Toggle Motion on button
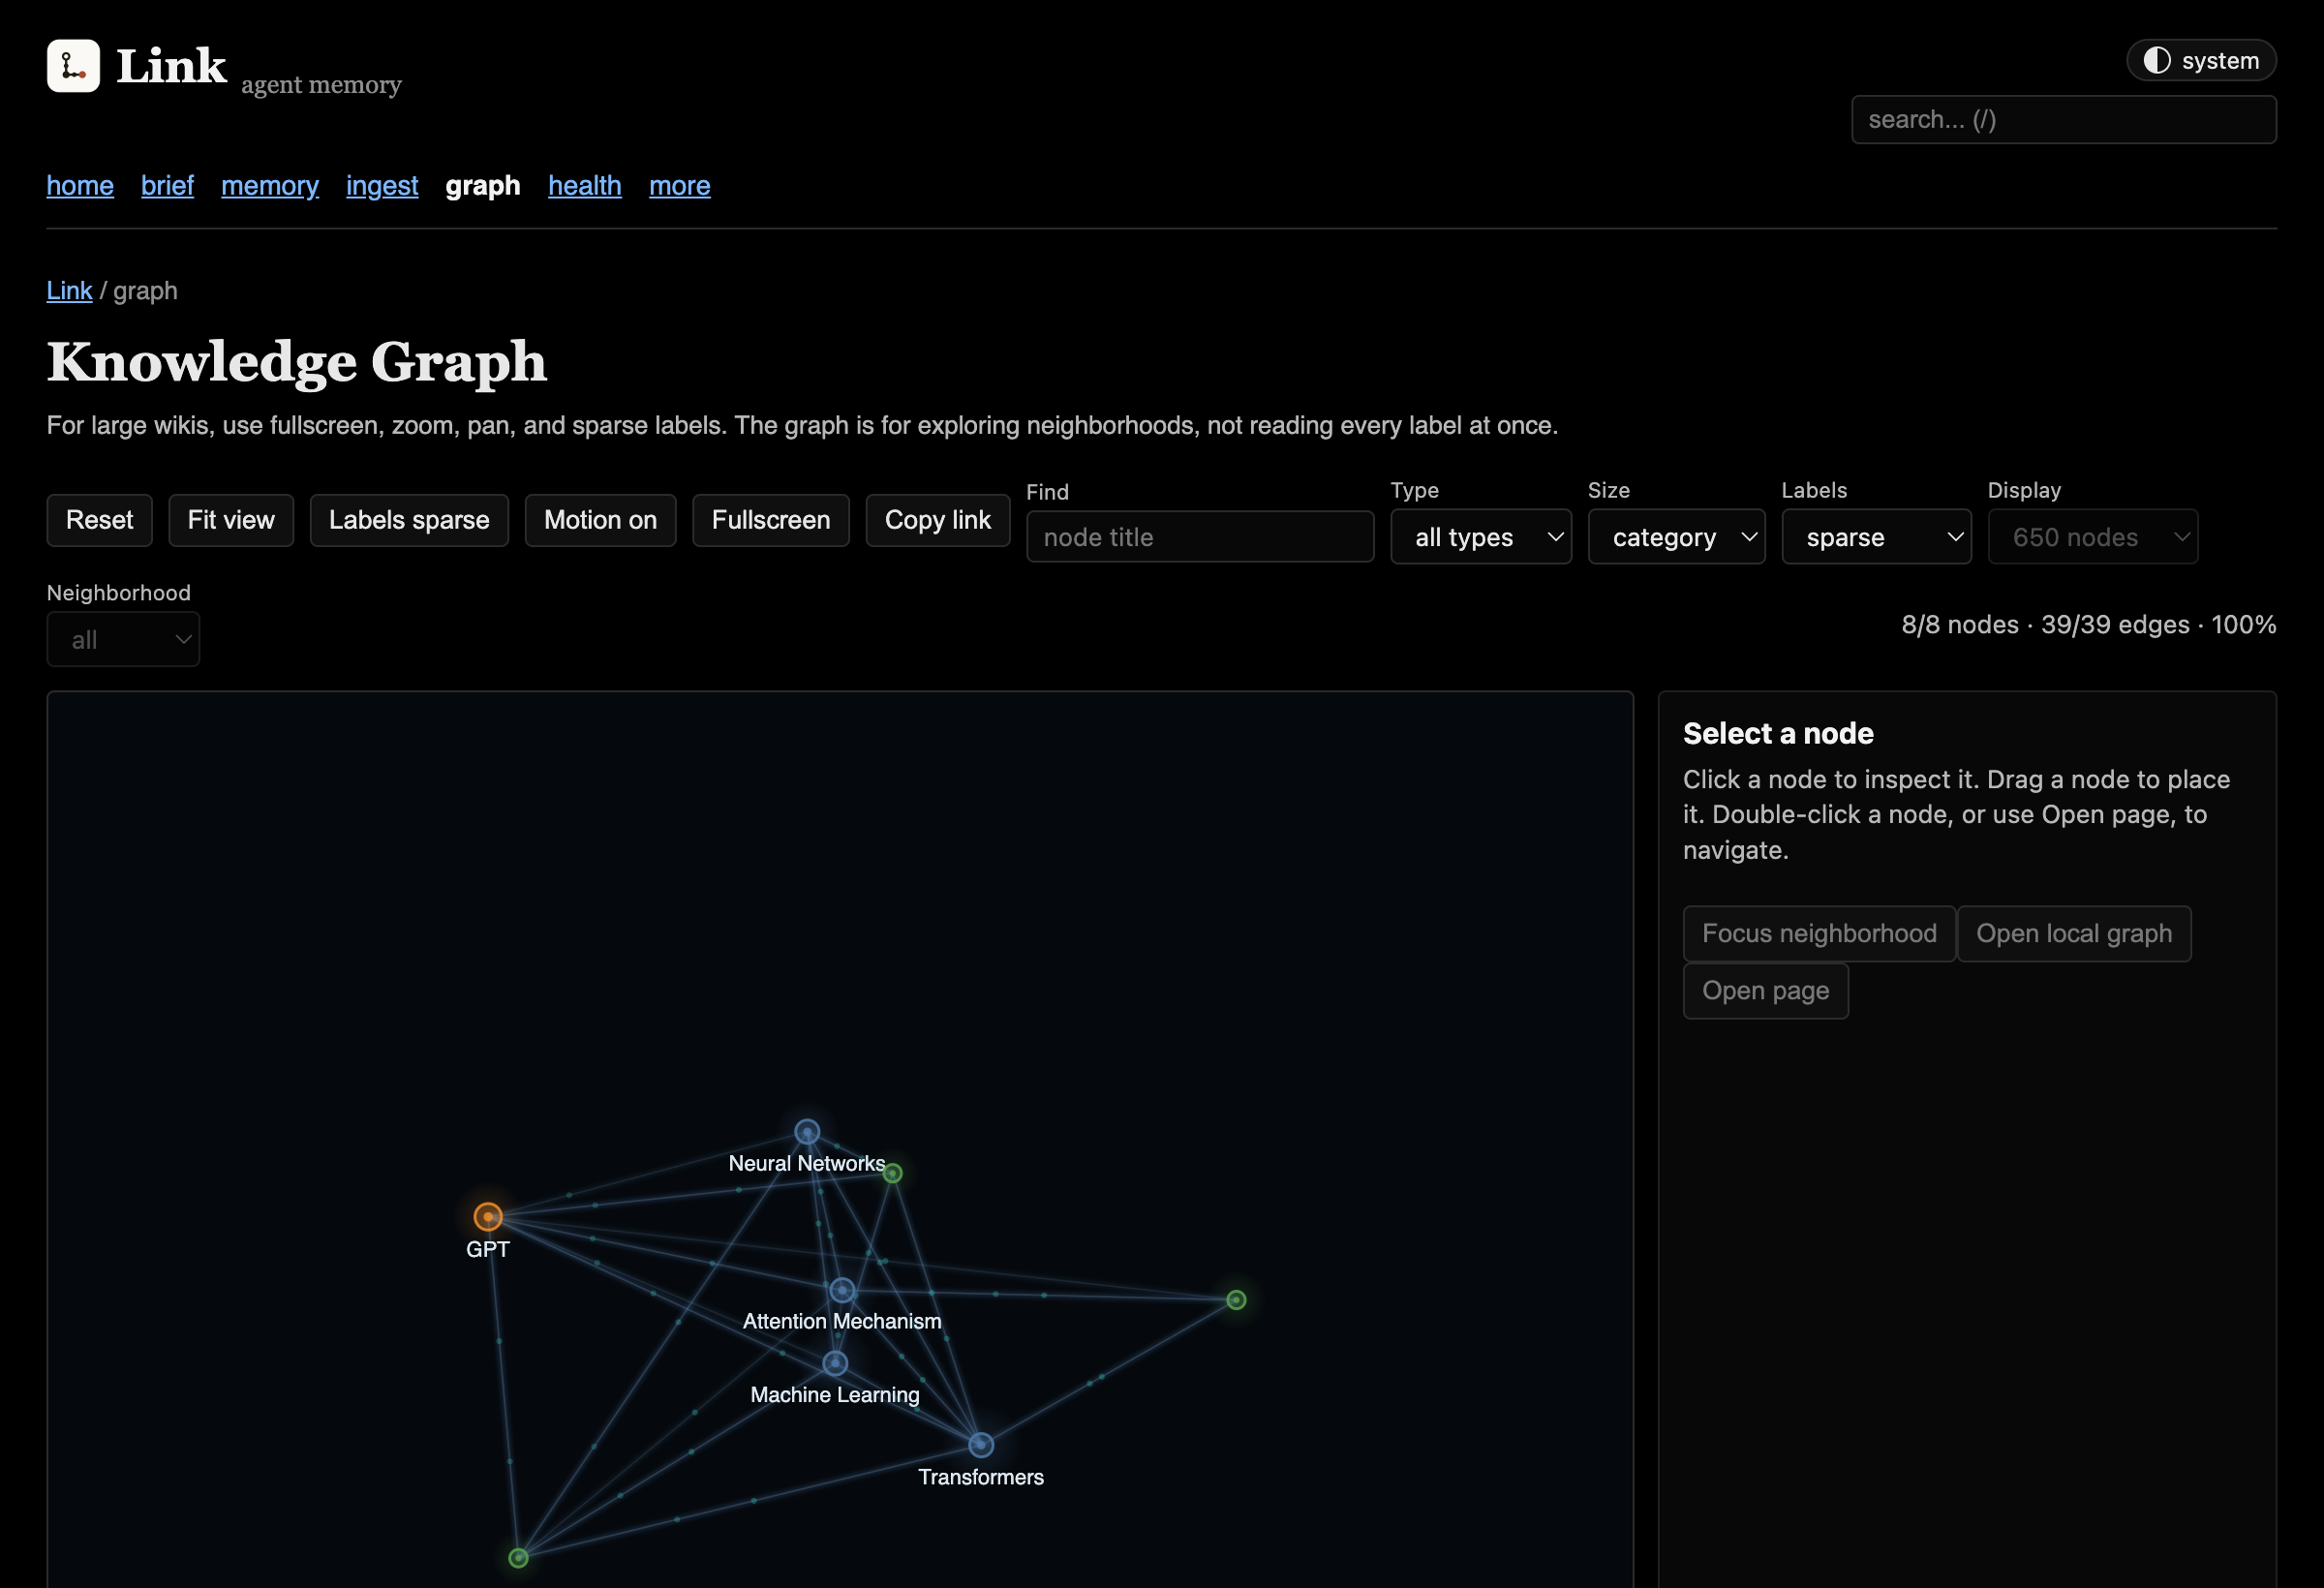The image size is (2324, 1588). tap(600, 520)
